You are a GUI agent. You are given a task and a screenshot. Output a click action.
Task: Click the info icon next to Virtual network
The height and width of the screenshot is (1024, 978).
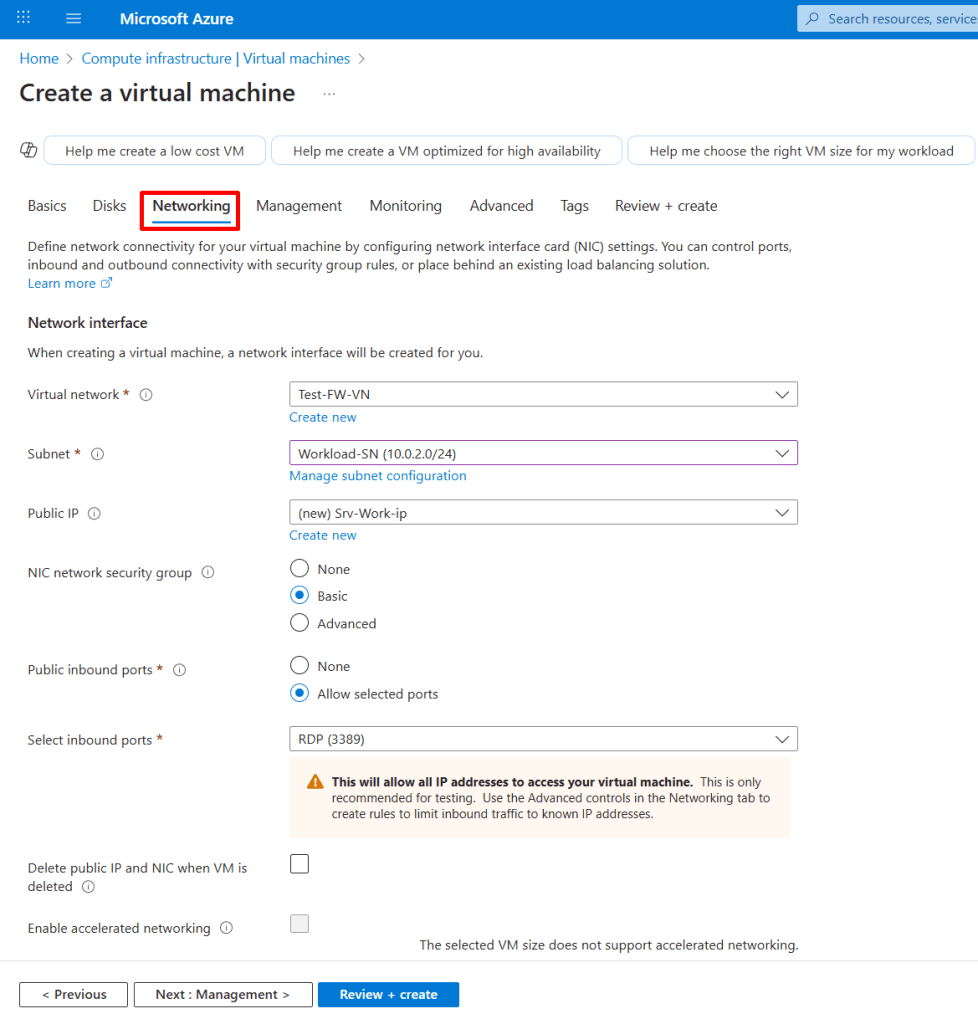146,395
